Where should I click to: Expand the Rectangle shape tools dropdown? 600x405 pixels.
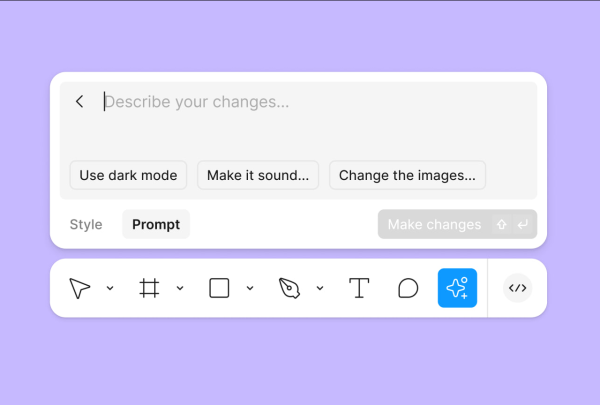(x=250, y=288)
